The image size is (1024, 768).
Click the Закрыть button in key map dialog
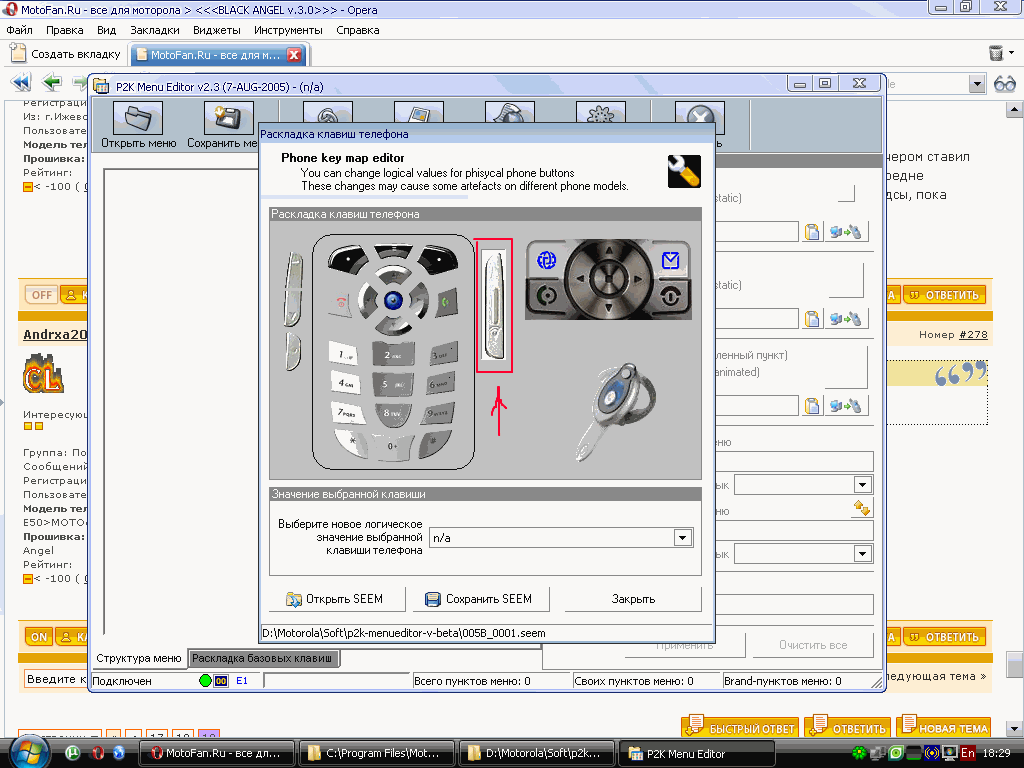pos(633,599)
